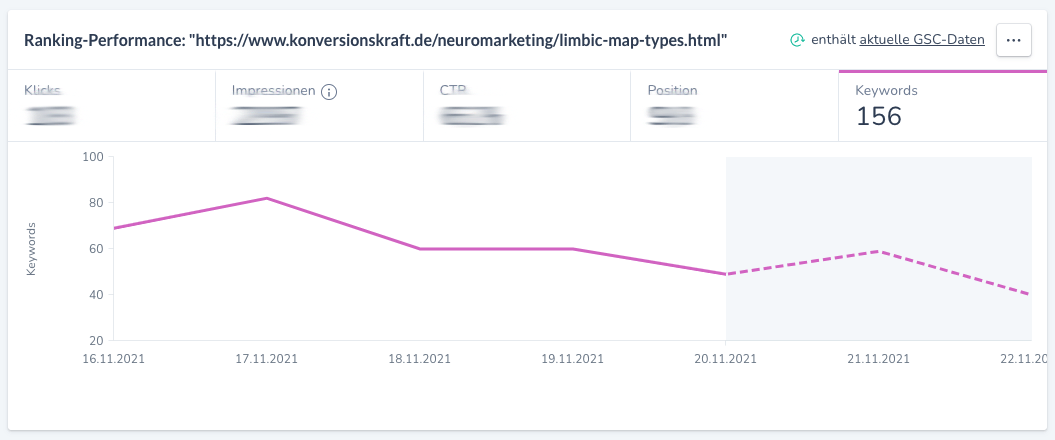Click the Keywords count value 156

click(879, 117)
